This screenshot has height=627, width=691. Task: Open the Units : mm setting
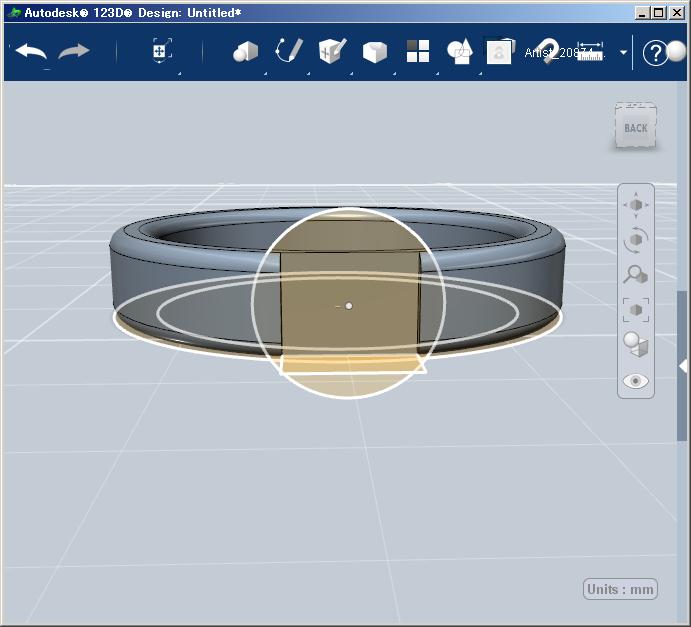click(620, 589)
